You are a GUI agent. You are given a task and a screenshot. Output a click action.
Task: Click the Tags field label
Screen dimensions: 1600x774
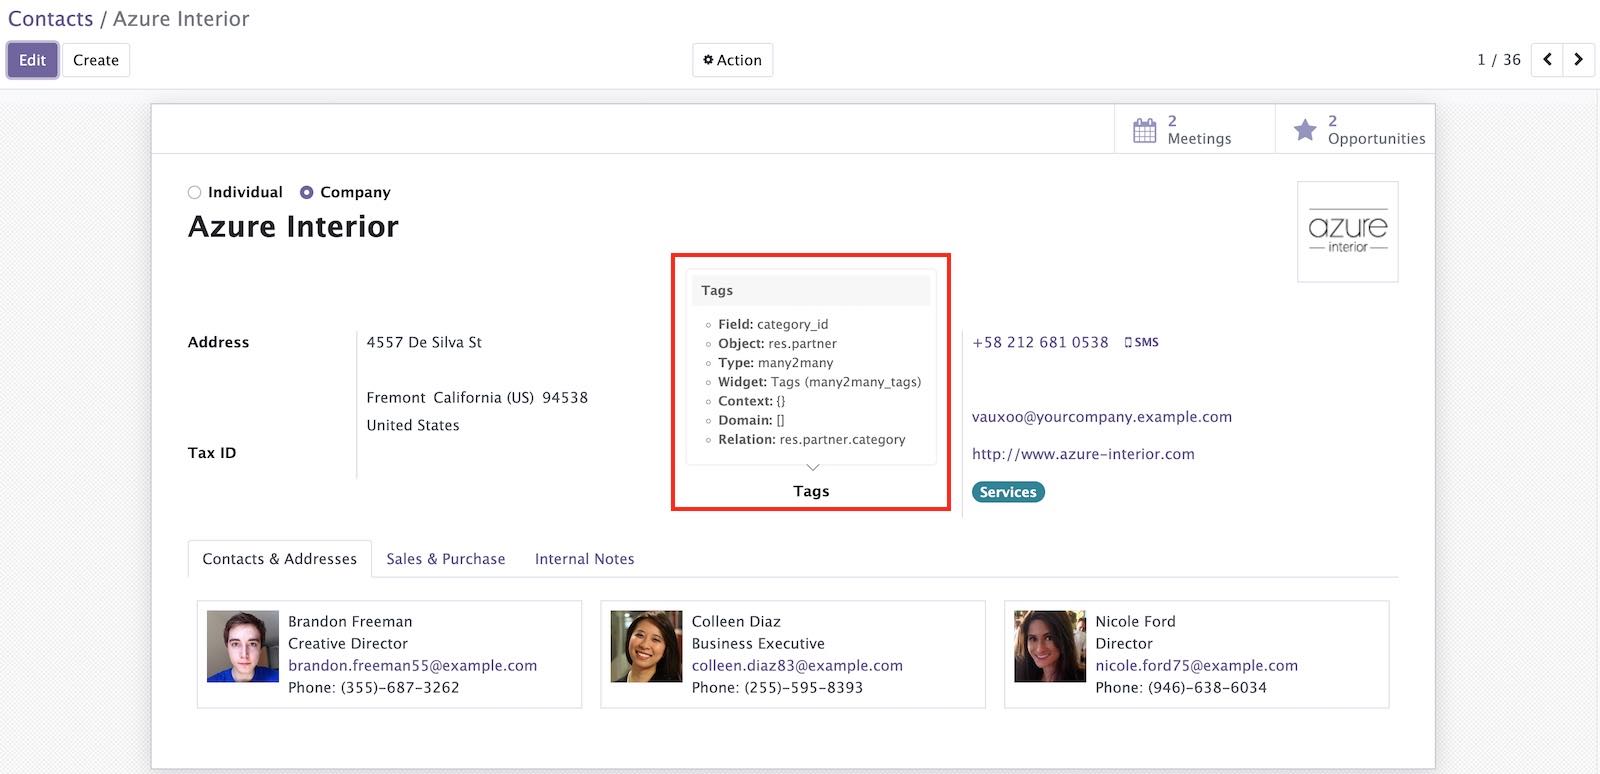(x=811, y=491)
